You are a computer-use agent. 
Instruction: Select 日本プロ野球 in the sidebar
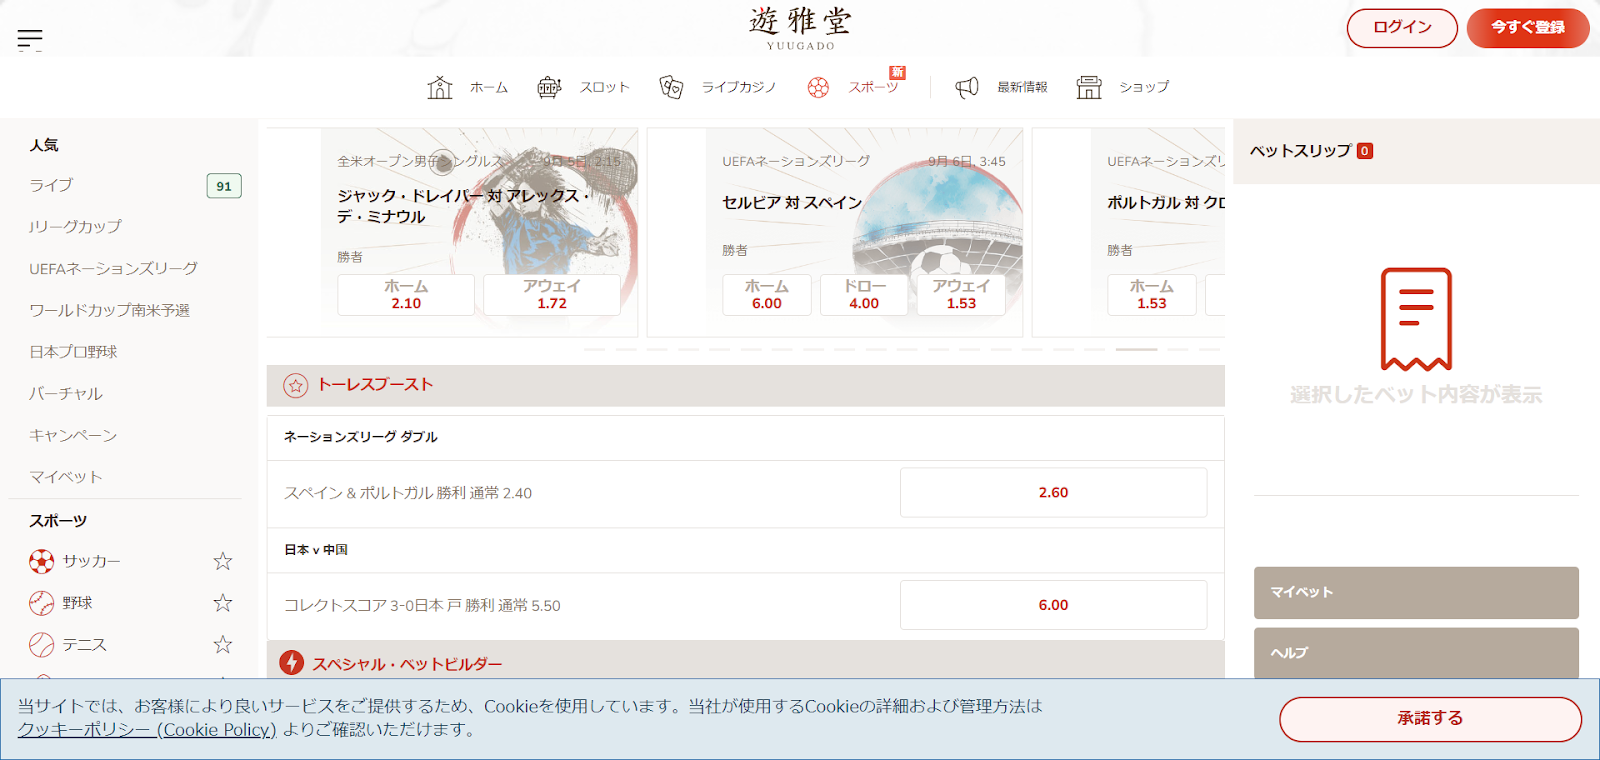pos(73,352)
